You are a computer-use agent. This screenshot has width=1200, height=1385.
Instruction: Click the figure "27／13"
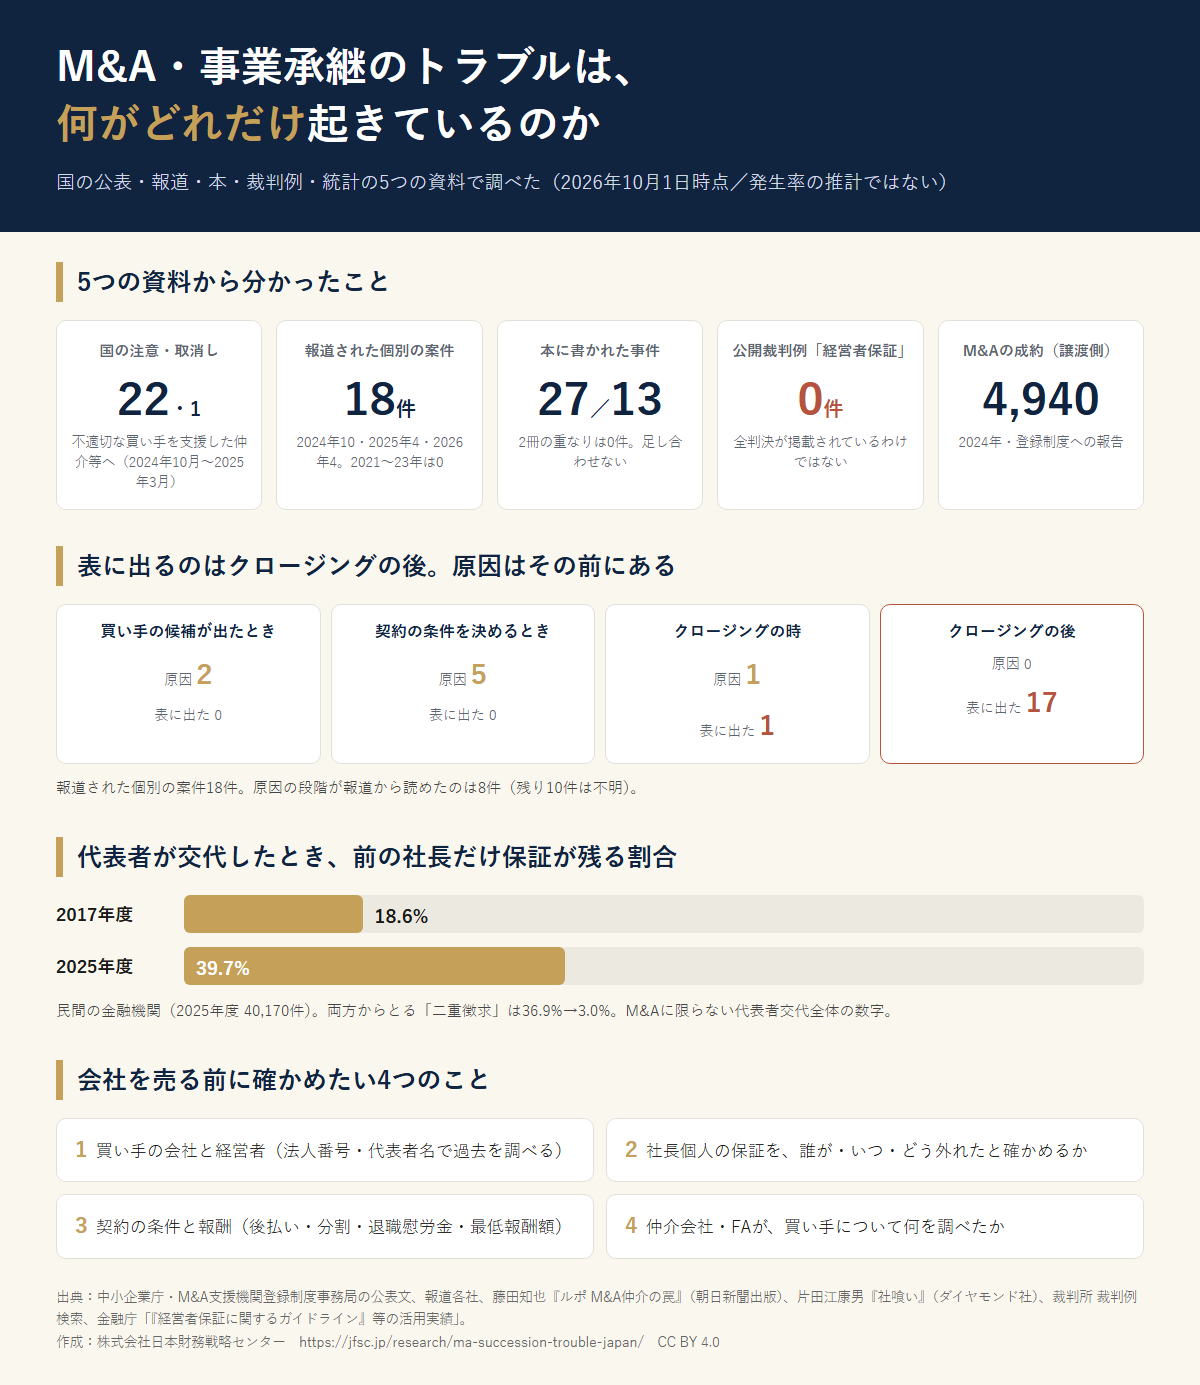coord(600,400)
